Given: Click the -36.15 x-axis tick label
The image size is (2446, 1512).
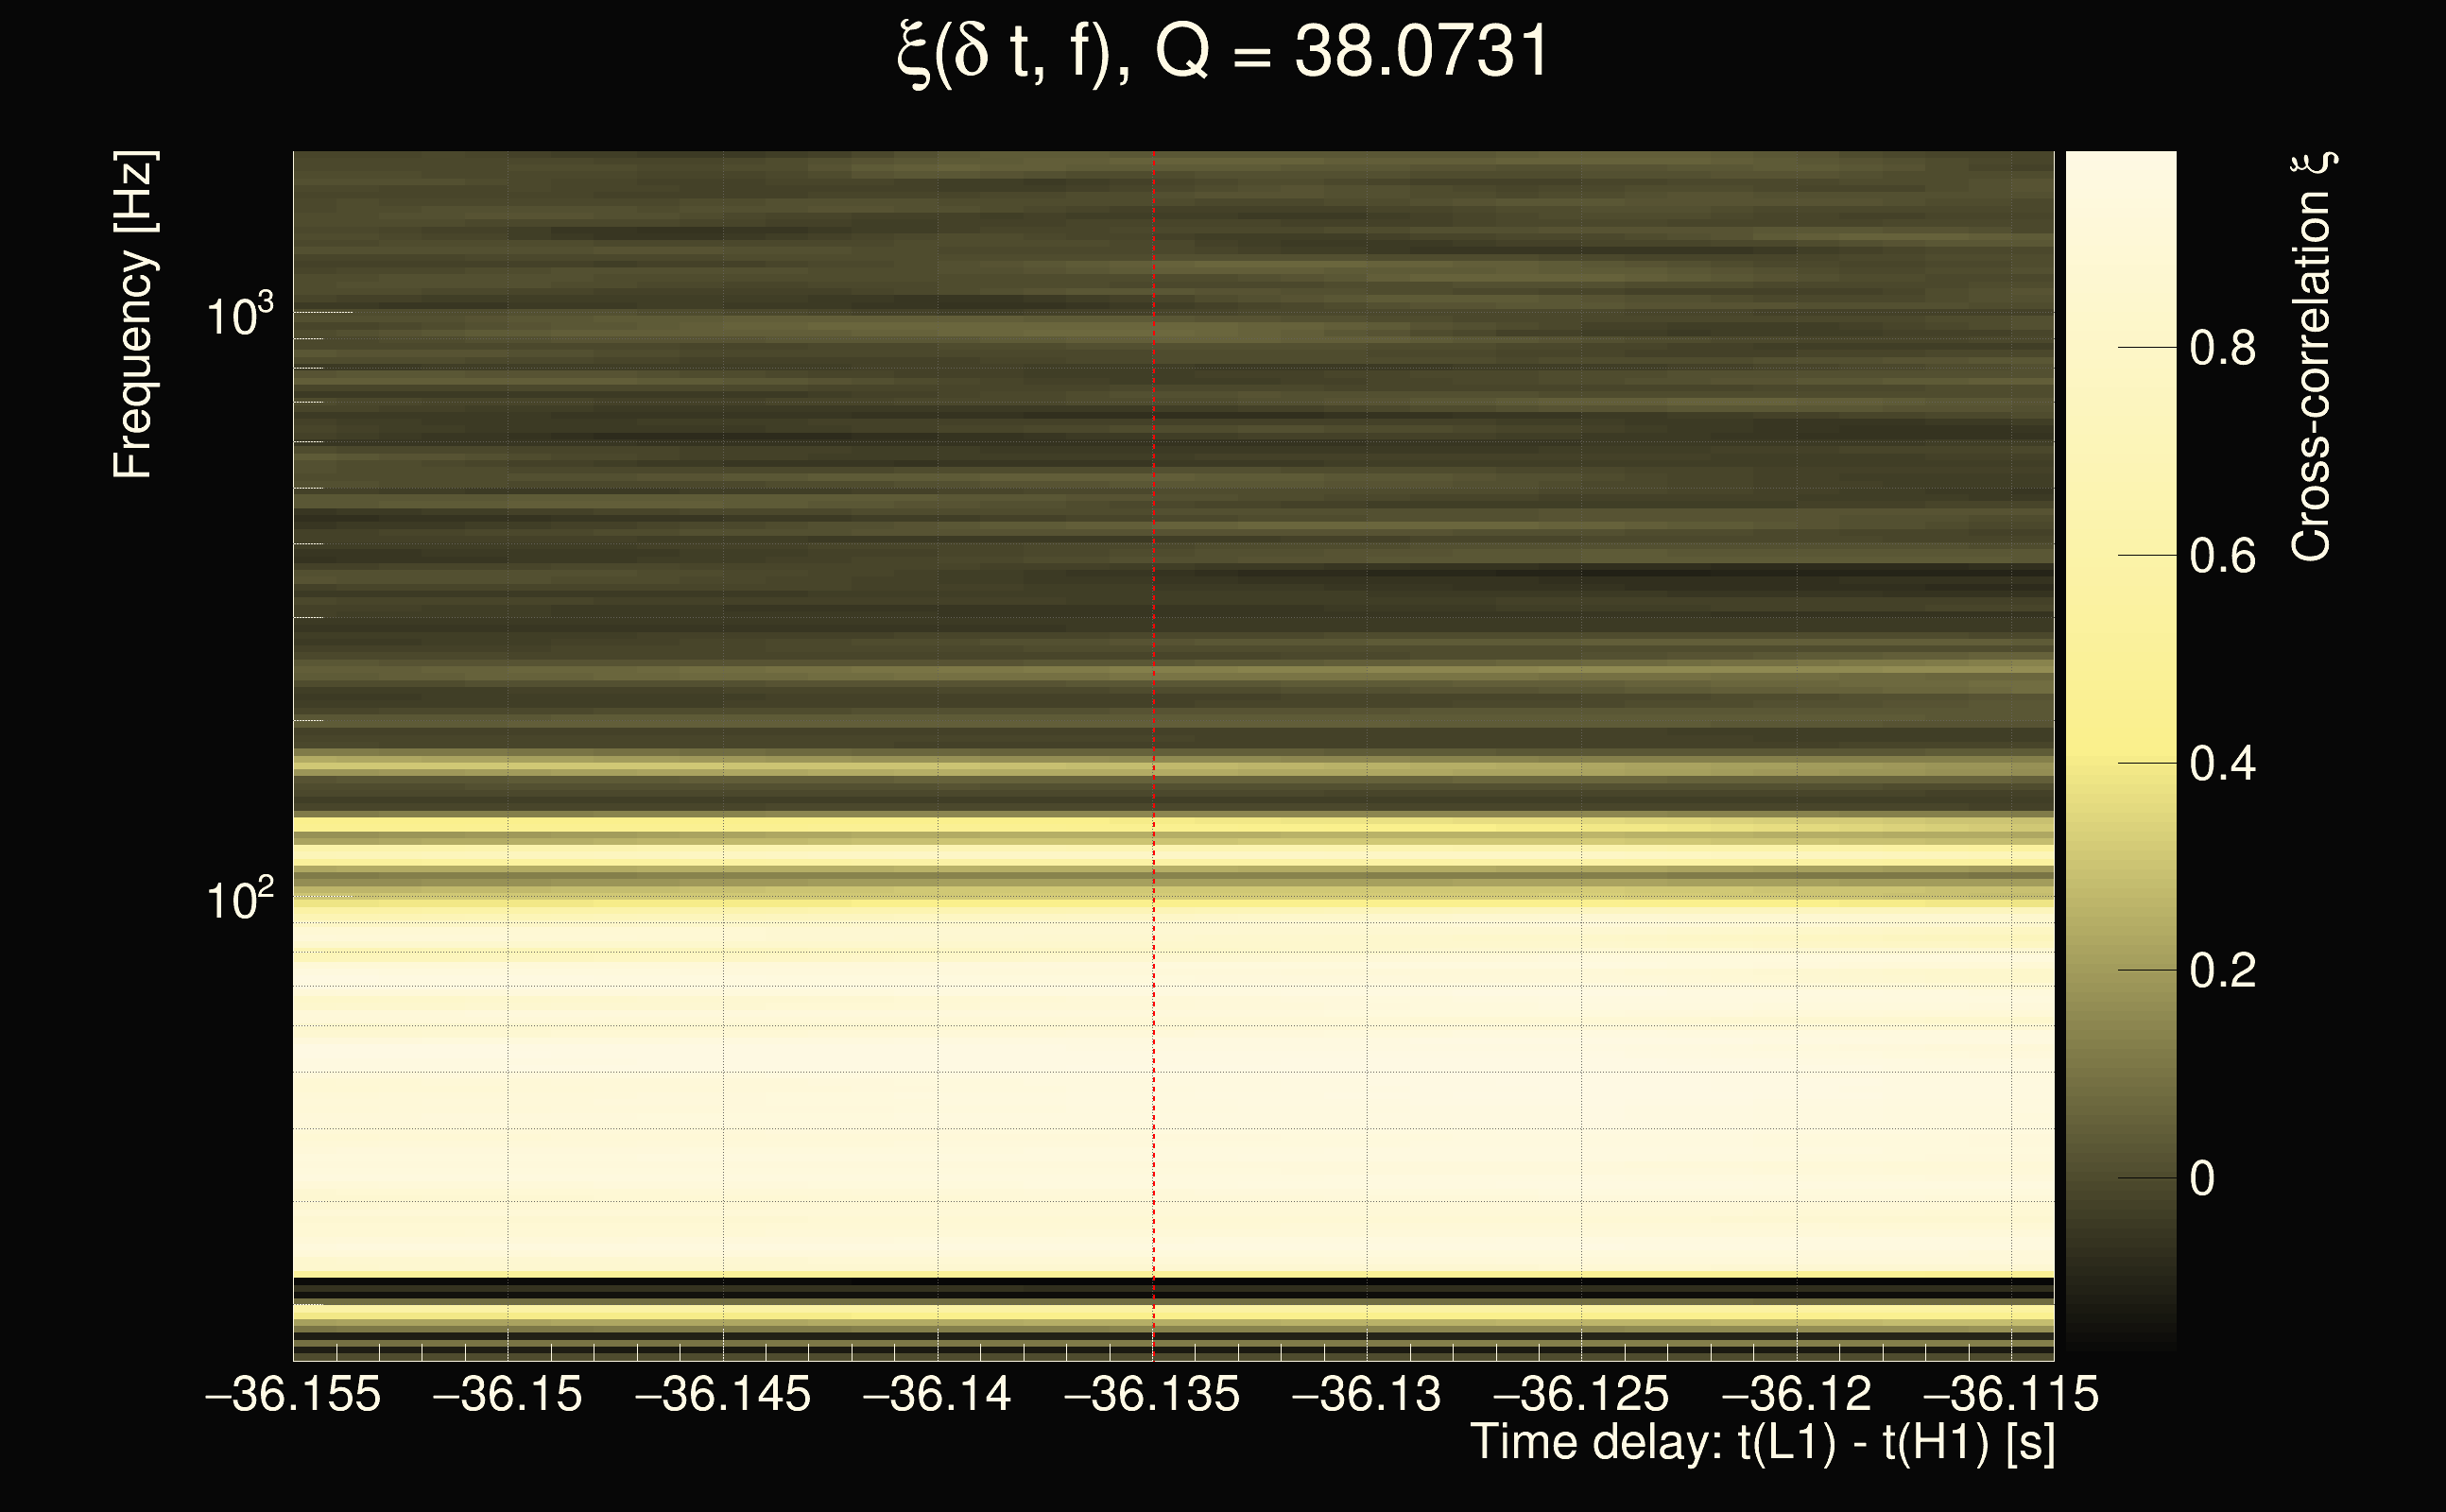Looking at the screenshot, I should (507, 1395).
